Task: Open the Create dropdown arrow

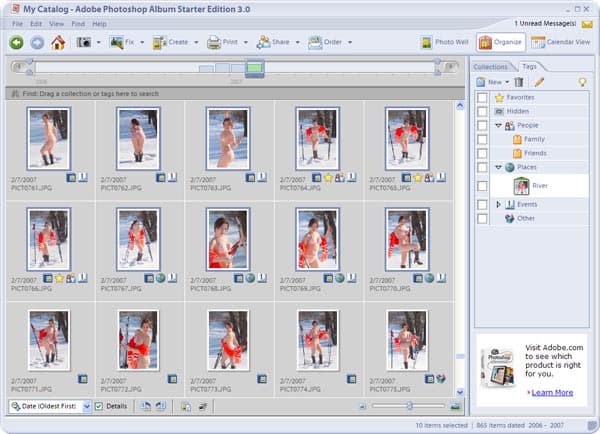Action: click(196, 42)
